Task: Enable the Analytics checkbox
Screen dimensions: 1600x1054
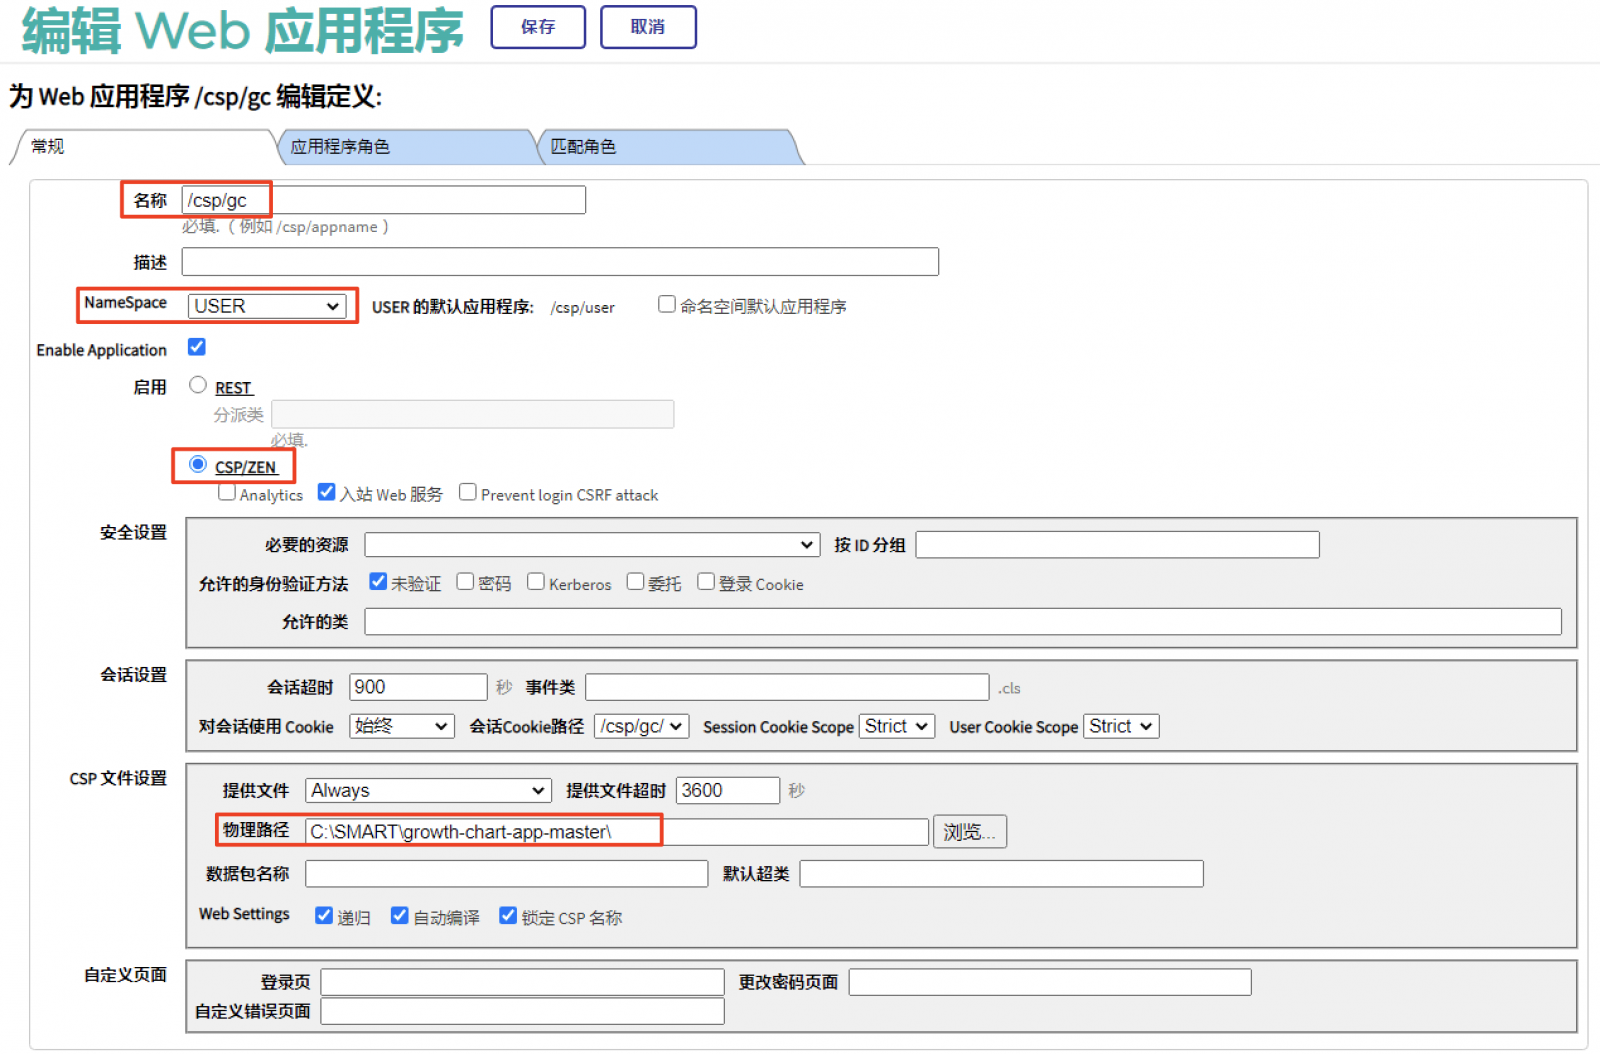Action: tap(227, 492)
